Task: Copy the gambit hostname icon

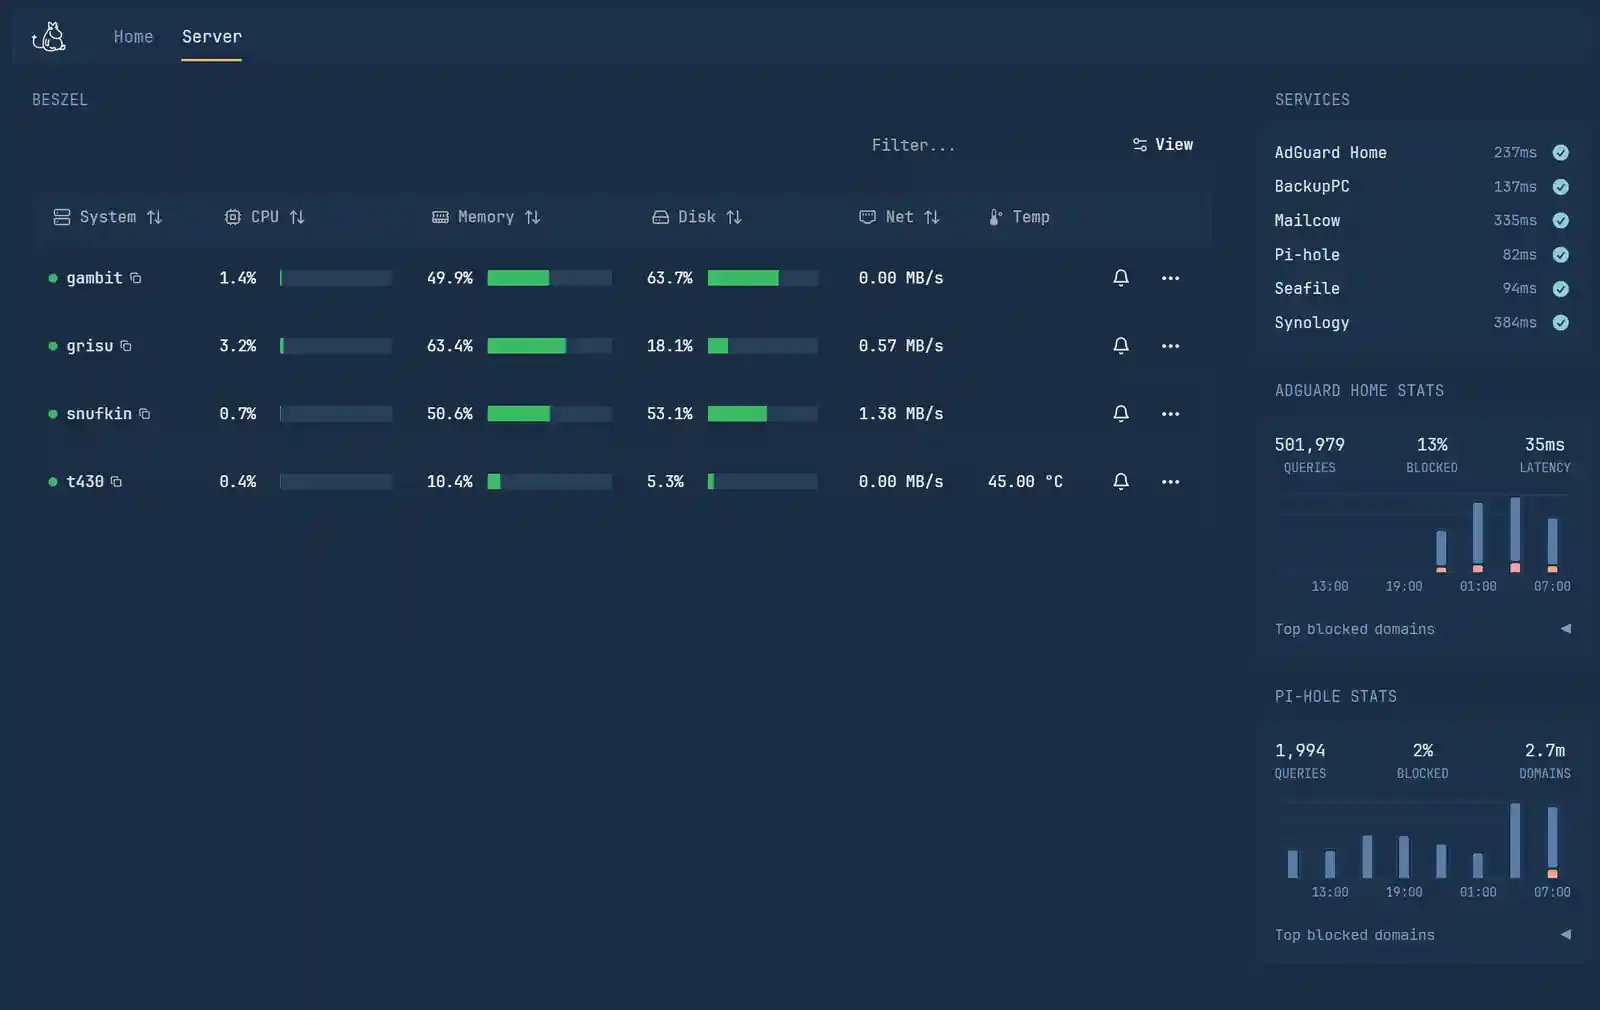Action: (136, 278)
